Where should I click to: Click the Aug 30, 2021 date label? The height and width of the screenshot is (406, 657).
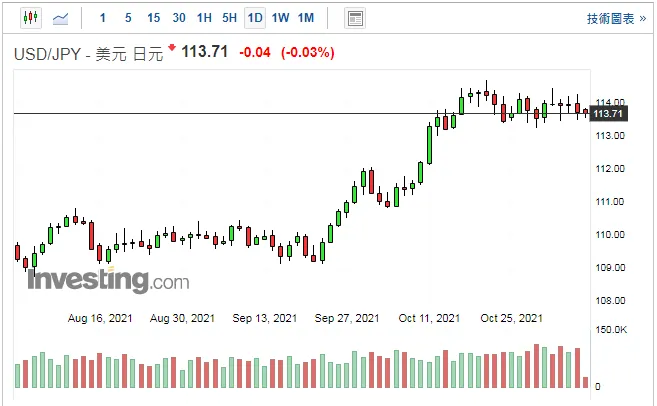coord(182,318)
